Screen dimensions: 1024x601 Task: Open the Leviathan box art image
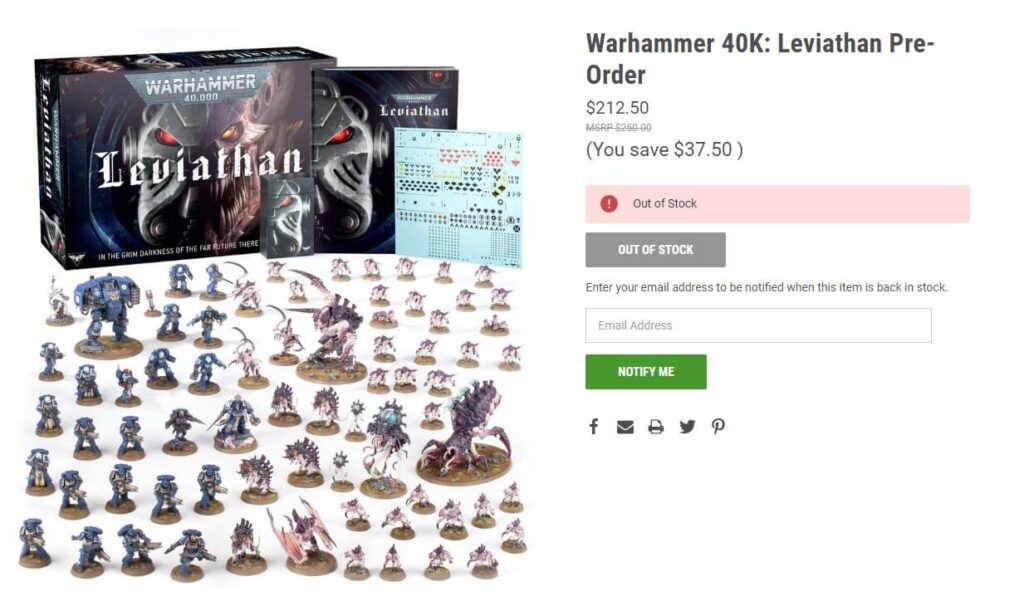point(183,157)
